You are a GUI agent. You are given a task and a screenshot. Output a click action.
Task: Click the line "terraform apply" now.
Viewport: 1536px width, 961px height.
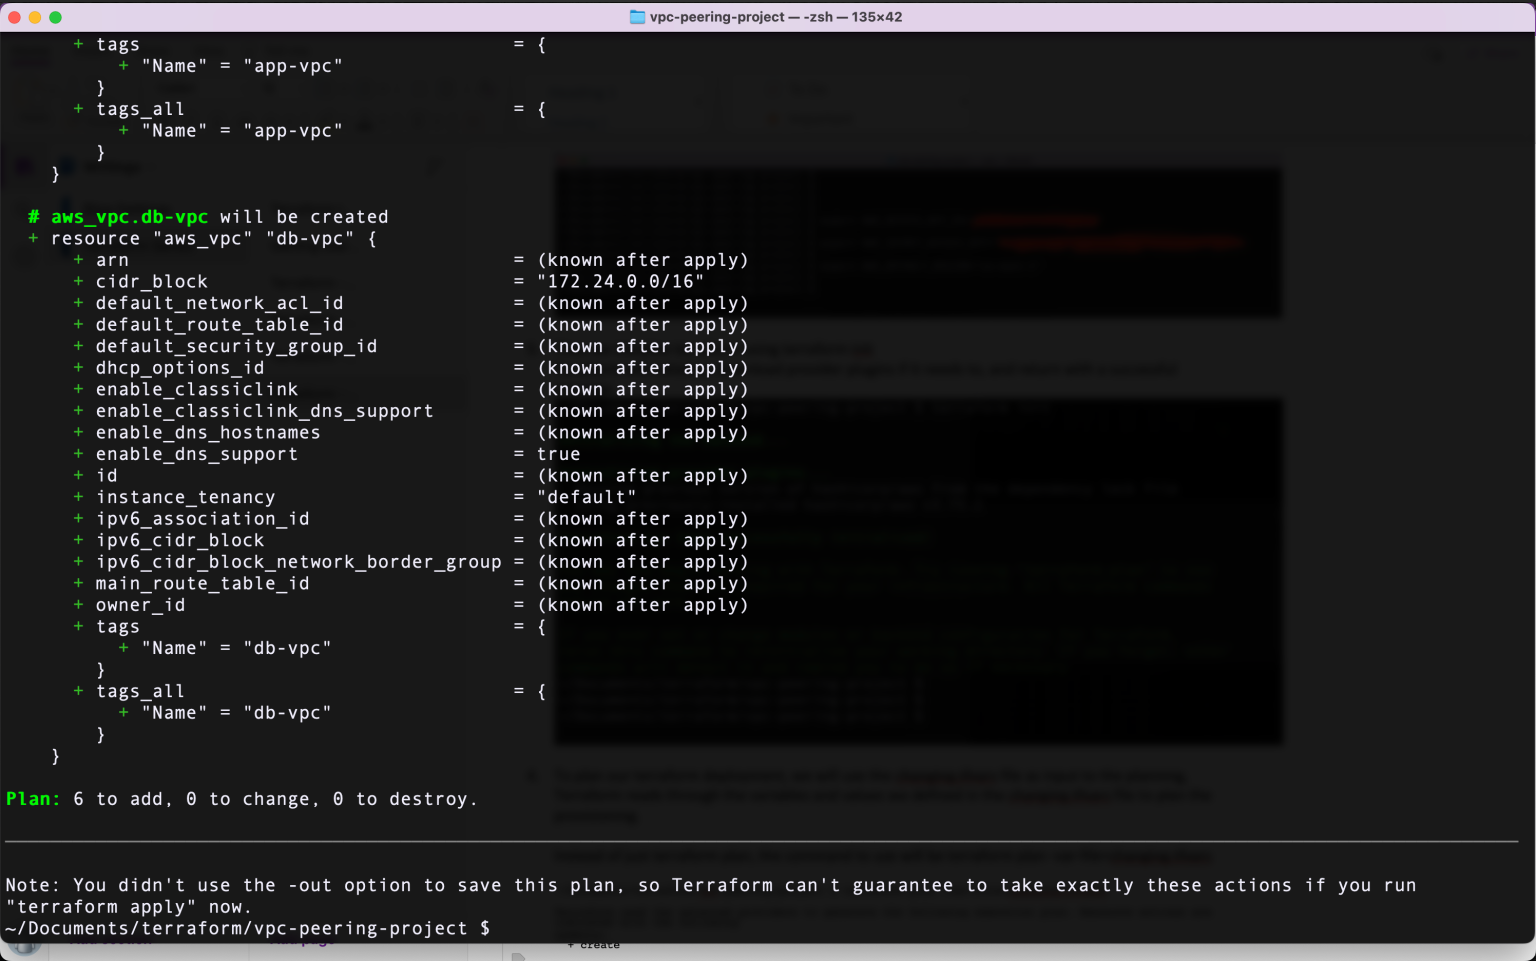(129, 907)
